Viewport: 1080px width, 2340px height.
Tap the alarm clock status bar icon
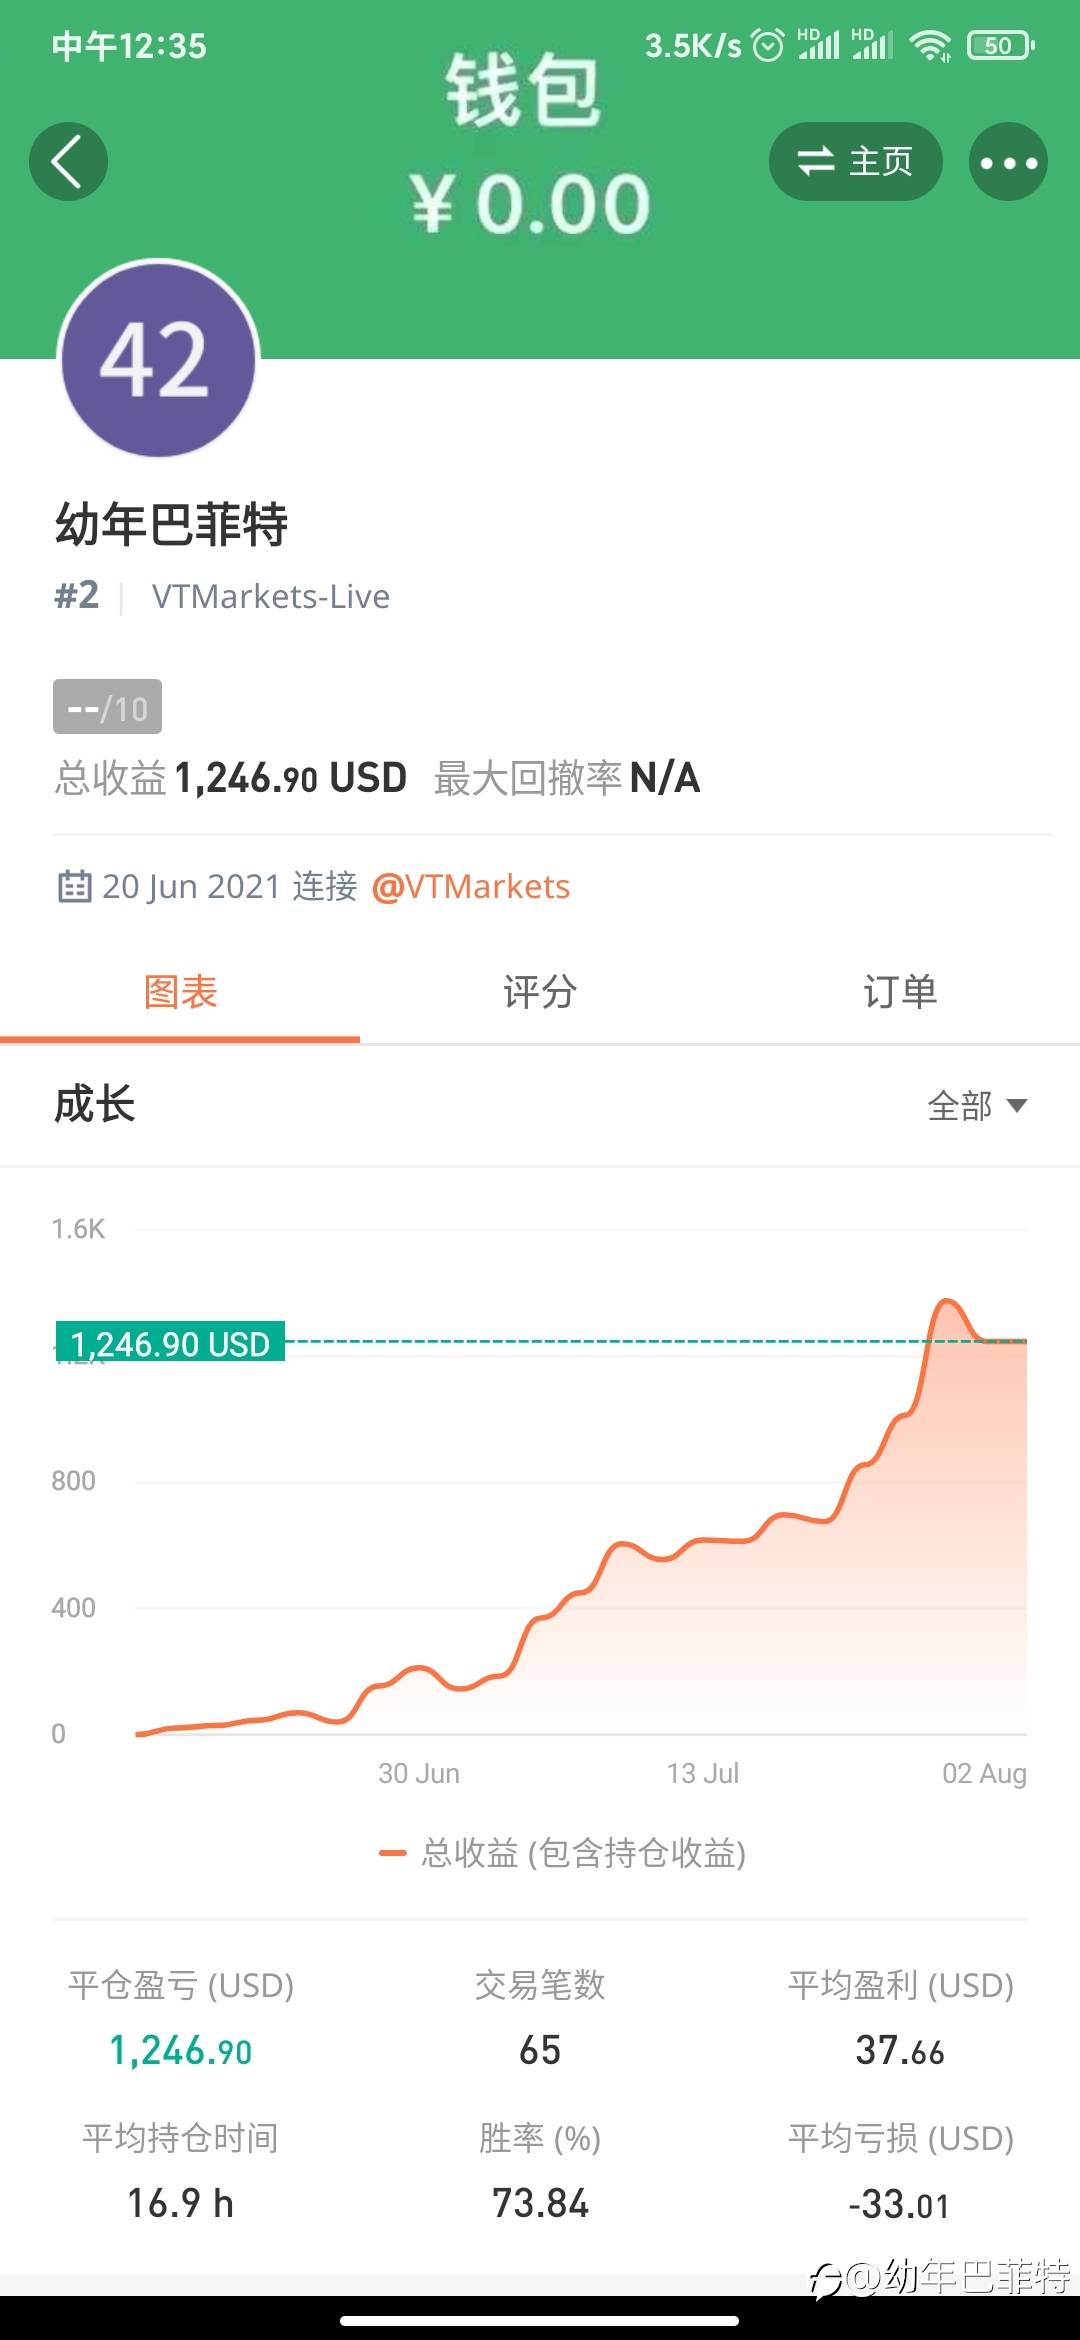(x=767, y=45)
